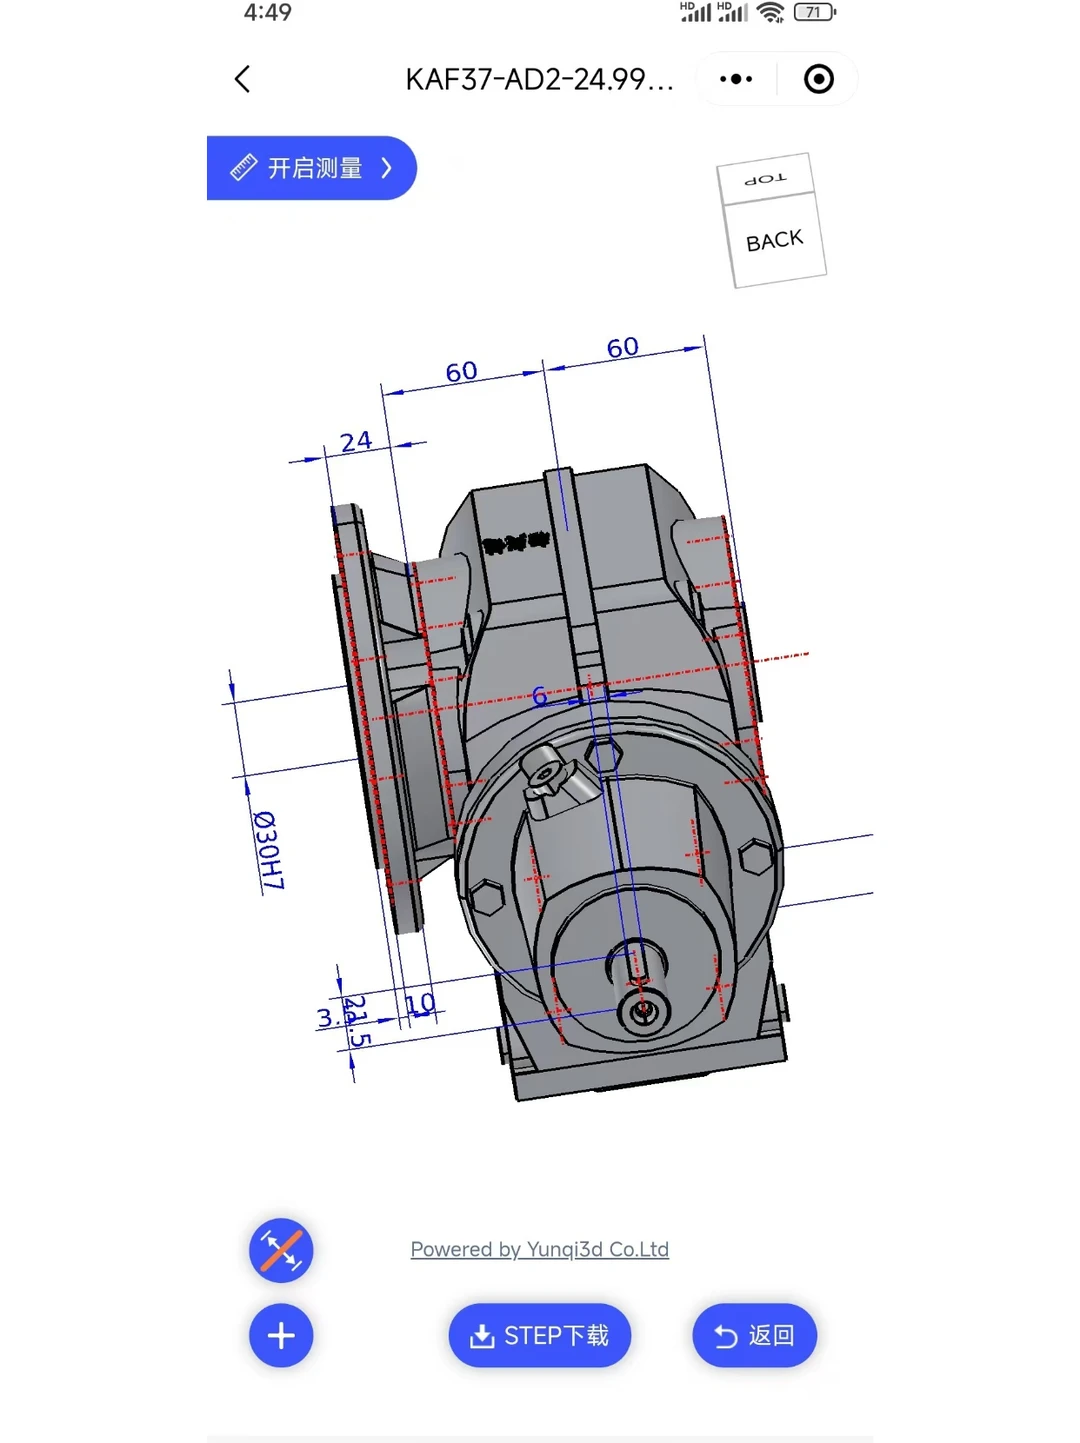Screen dimensions: 1080x1443
Task: Go back using the top-left arrow
Action: (242, 79)
